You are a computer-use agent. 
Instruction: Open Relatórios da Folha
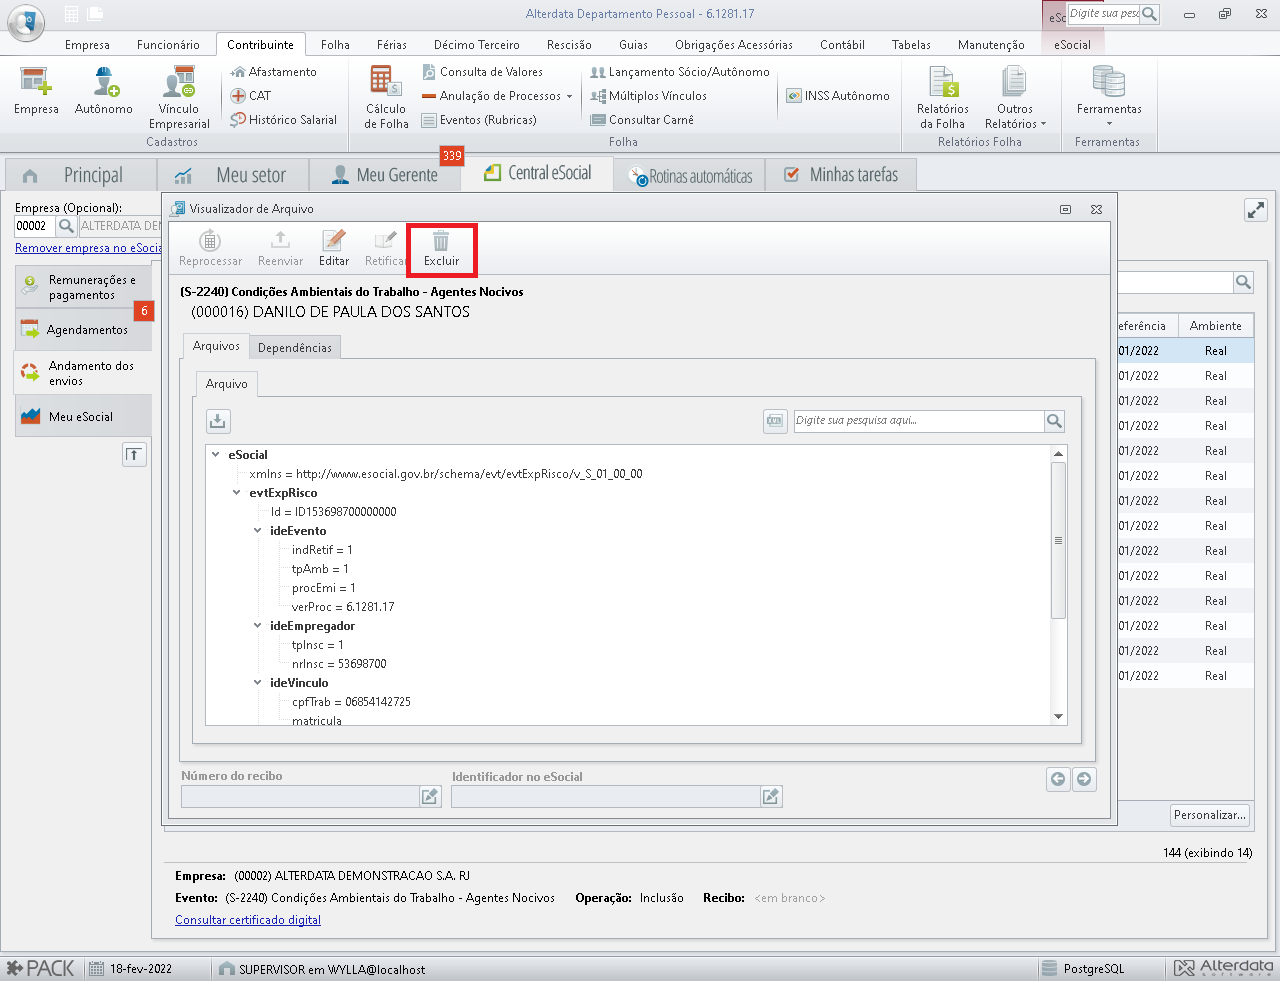click(943, 97)
